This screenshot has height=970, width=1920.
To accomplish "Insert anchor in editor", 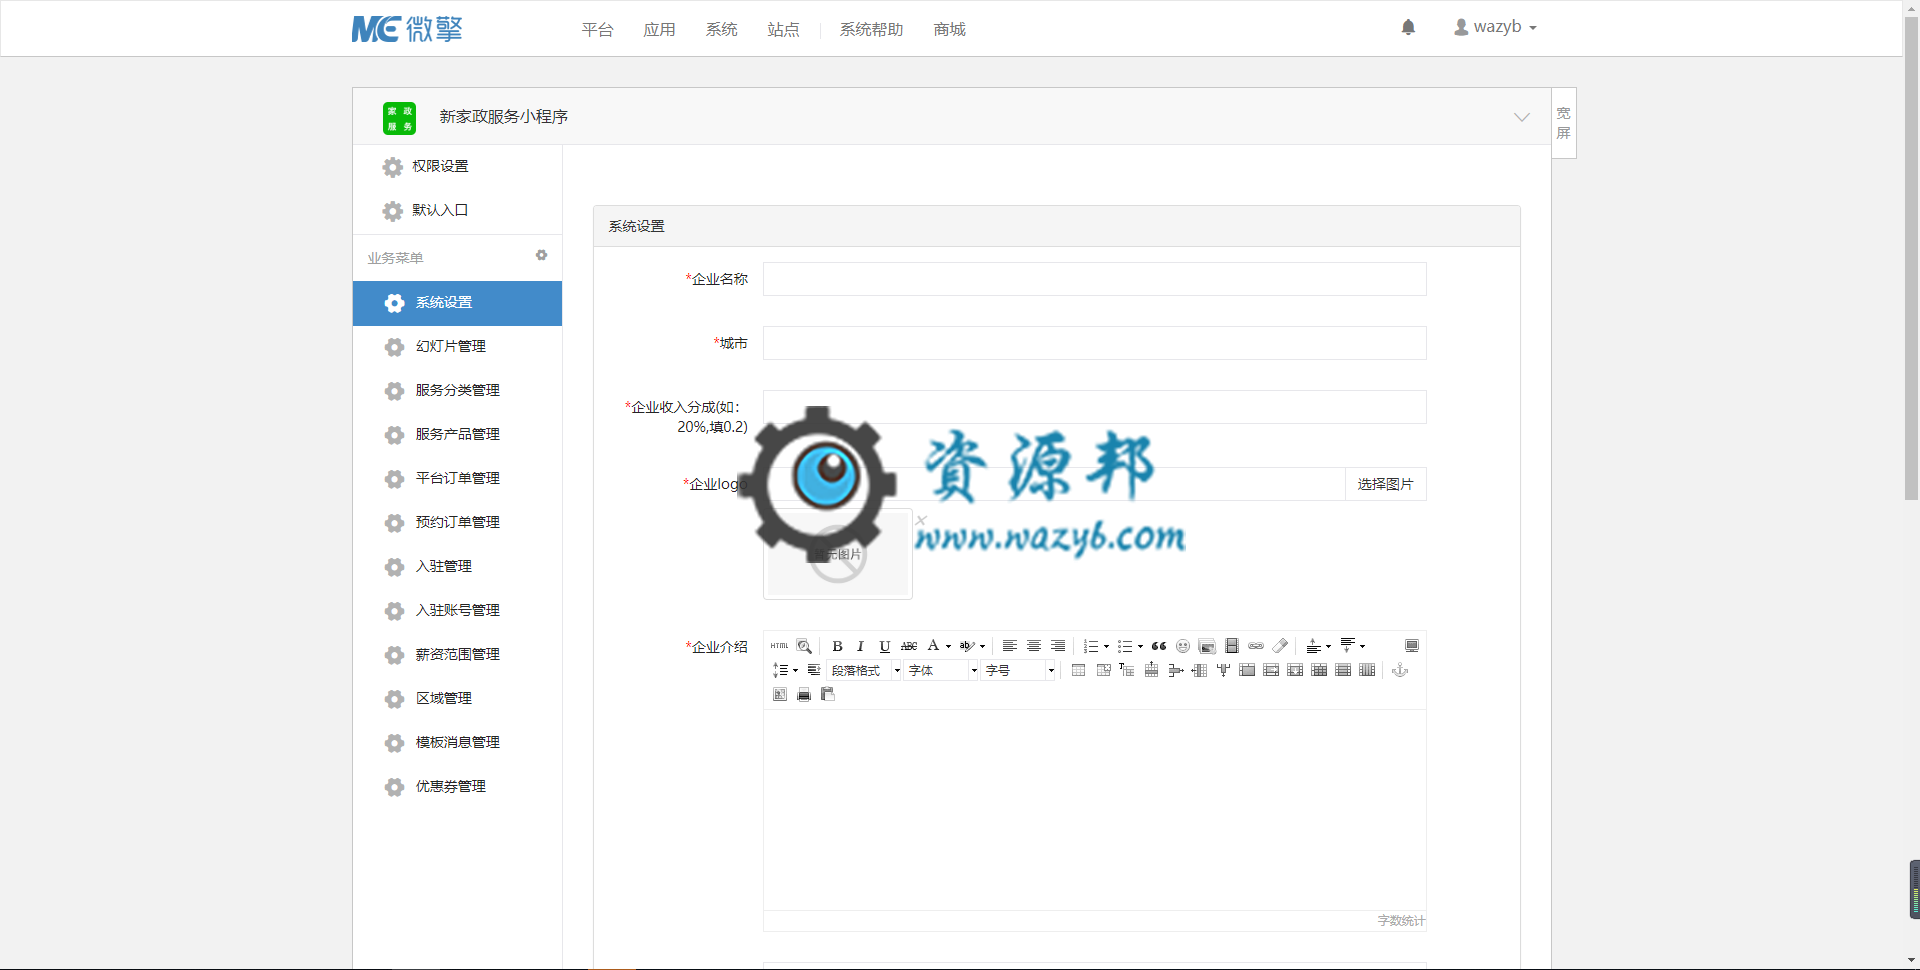I will [x=1400, y=670].
